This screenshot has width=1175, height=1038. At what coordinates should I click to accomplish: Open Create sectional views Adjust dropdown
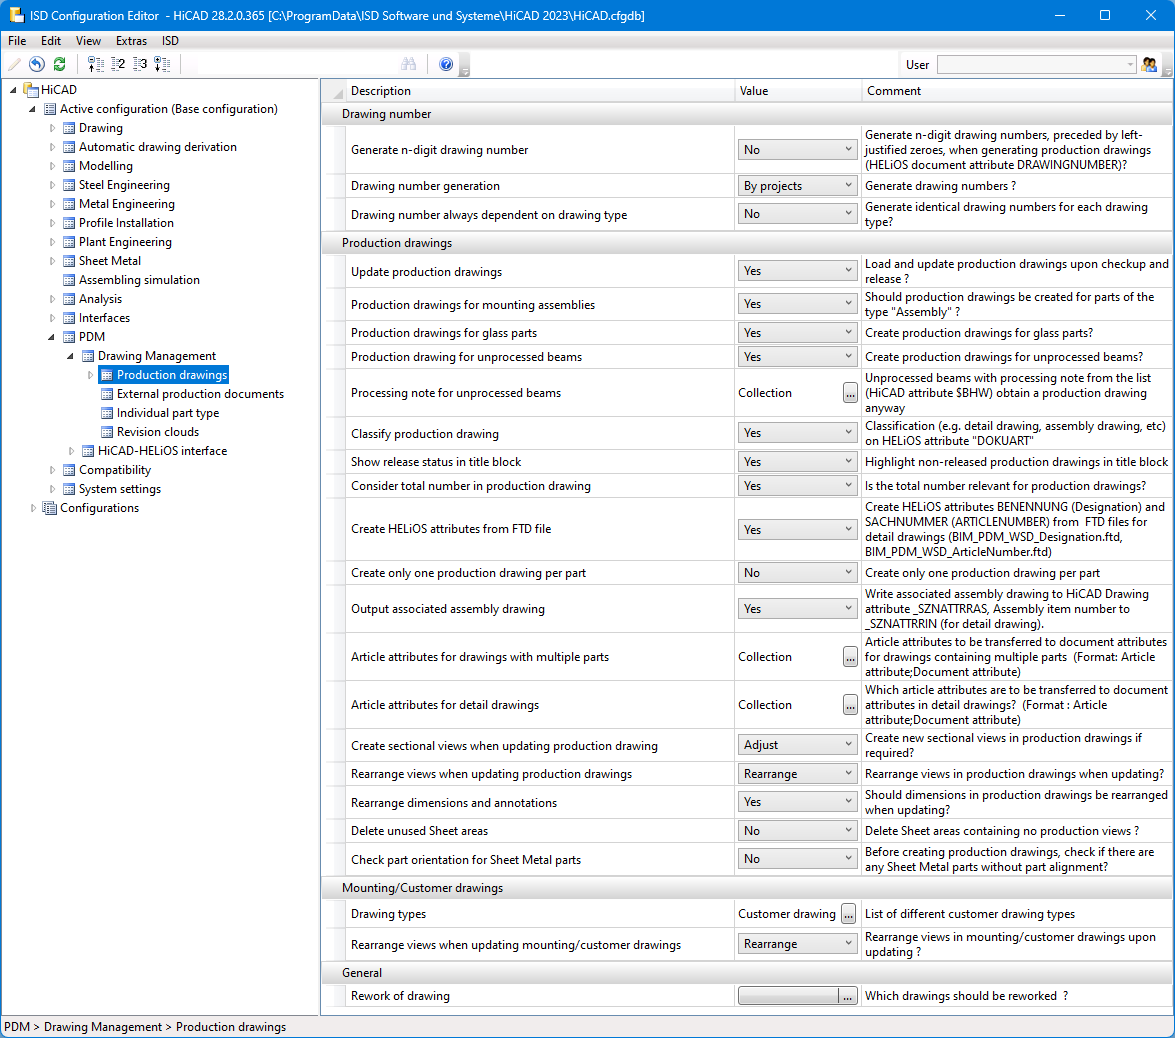(797, 745)
